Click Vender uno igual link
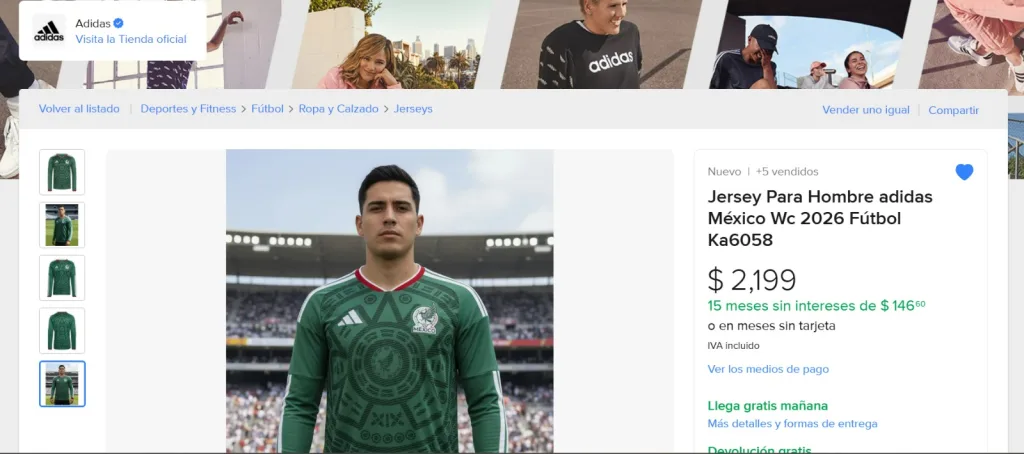The image size is (1024, 454). coord(866,110)
